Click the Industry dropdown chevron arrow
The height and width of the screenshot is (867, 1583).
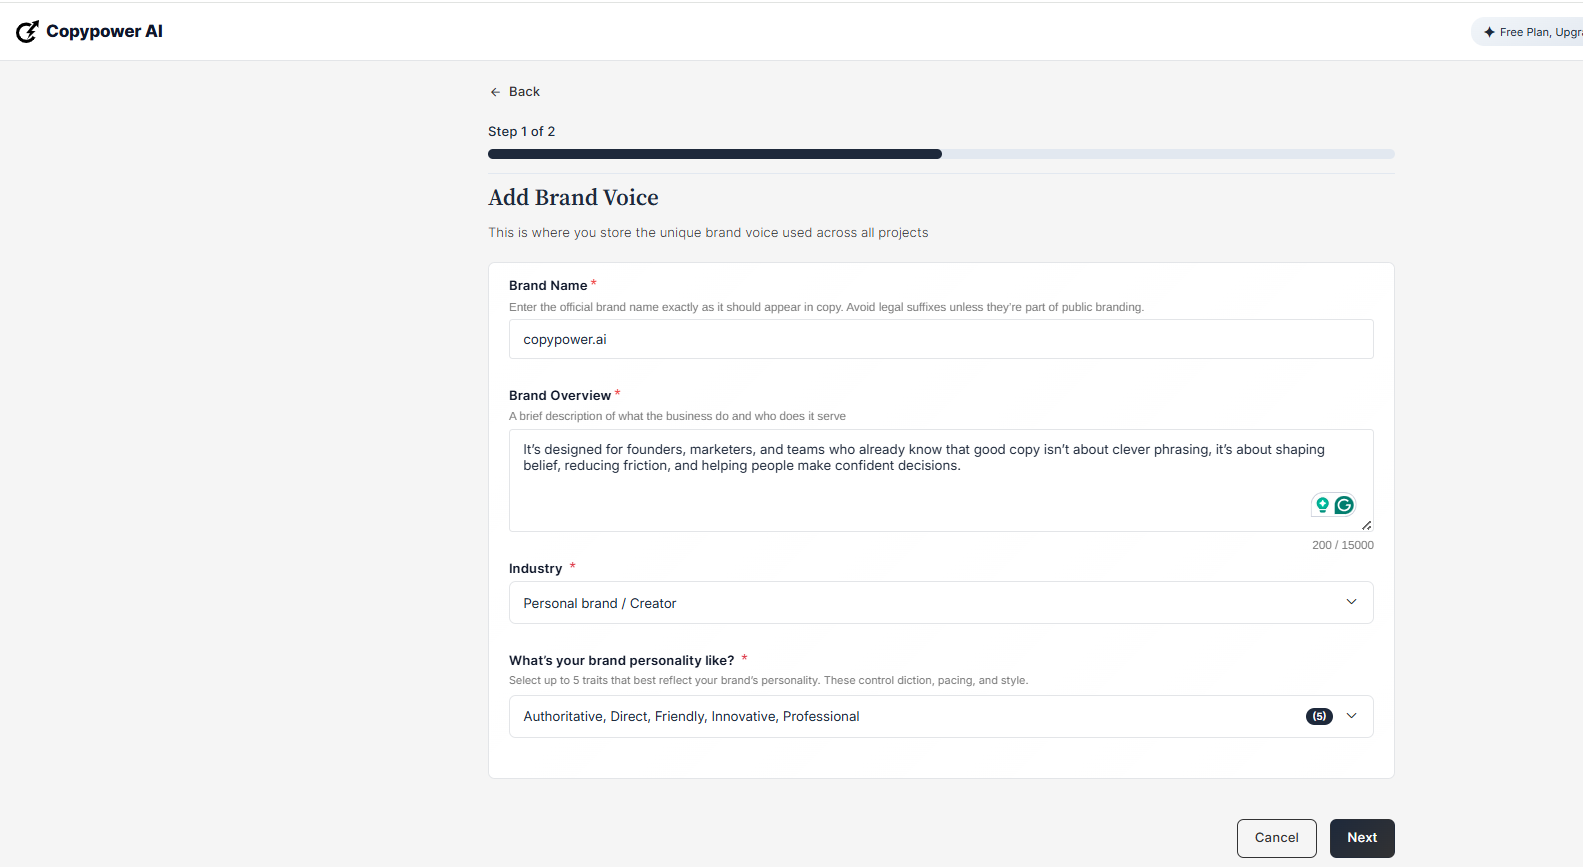[x=1351, y=602]
